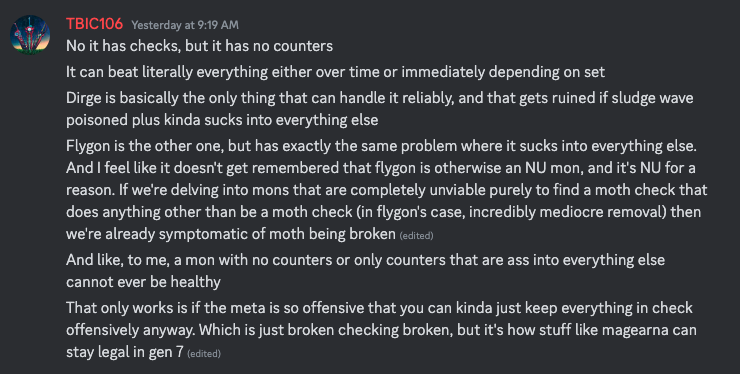Select the 'It can beat literally everything' message

(x=336, y=72)
